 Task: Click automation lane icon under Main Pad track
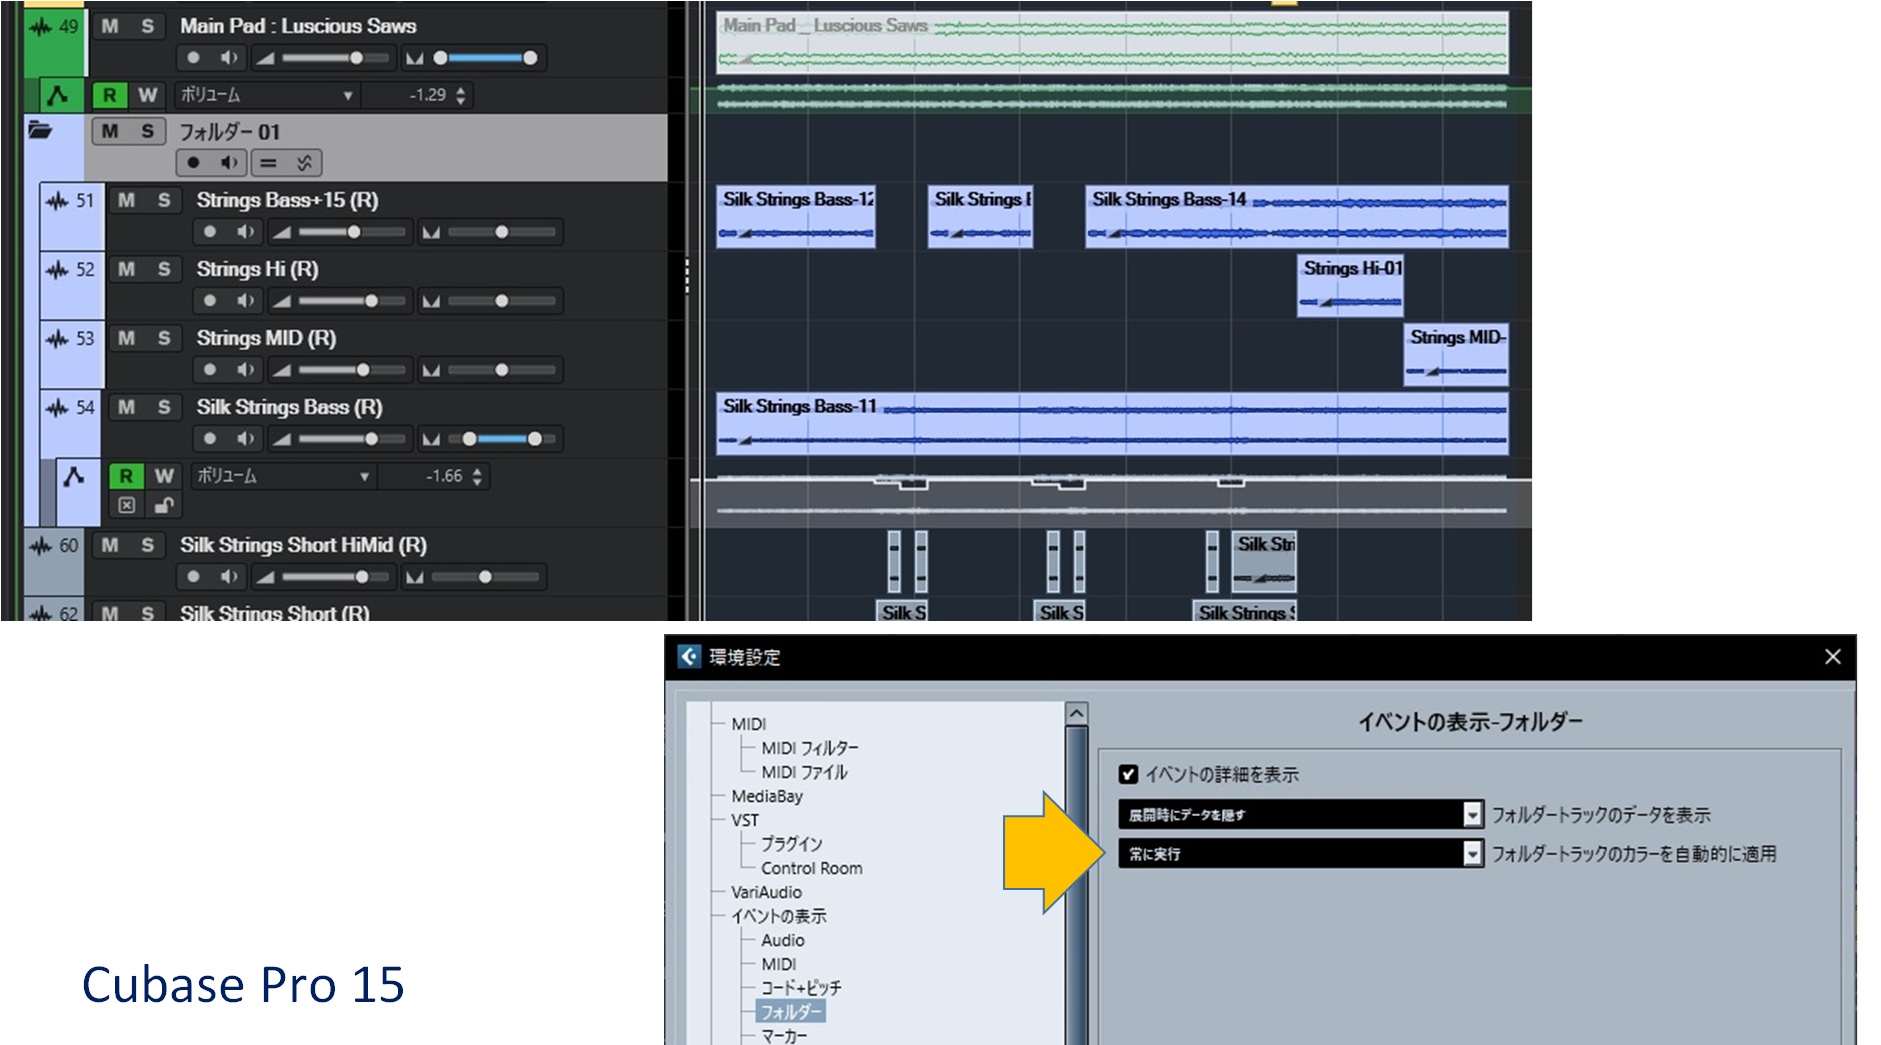58,95
